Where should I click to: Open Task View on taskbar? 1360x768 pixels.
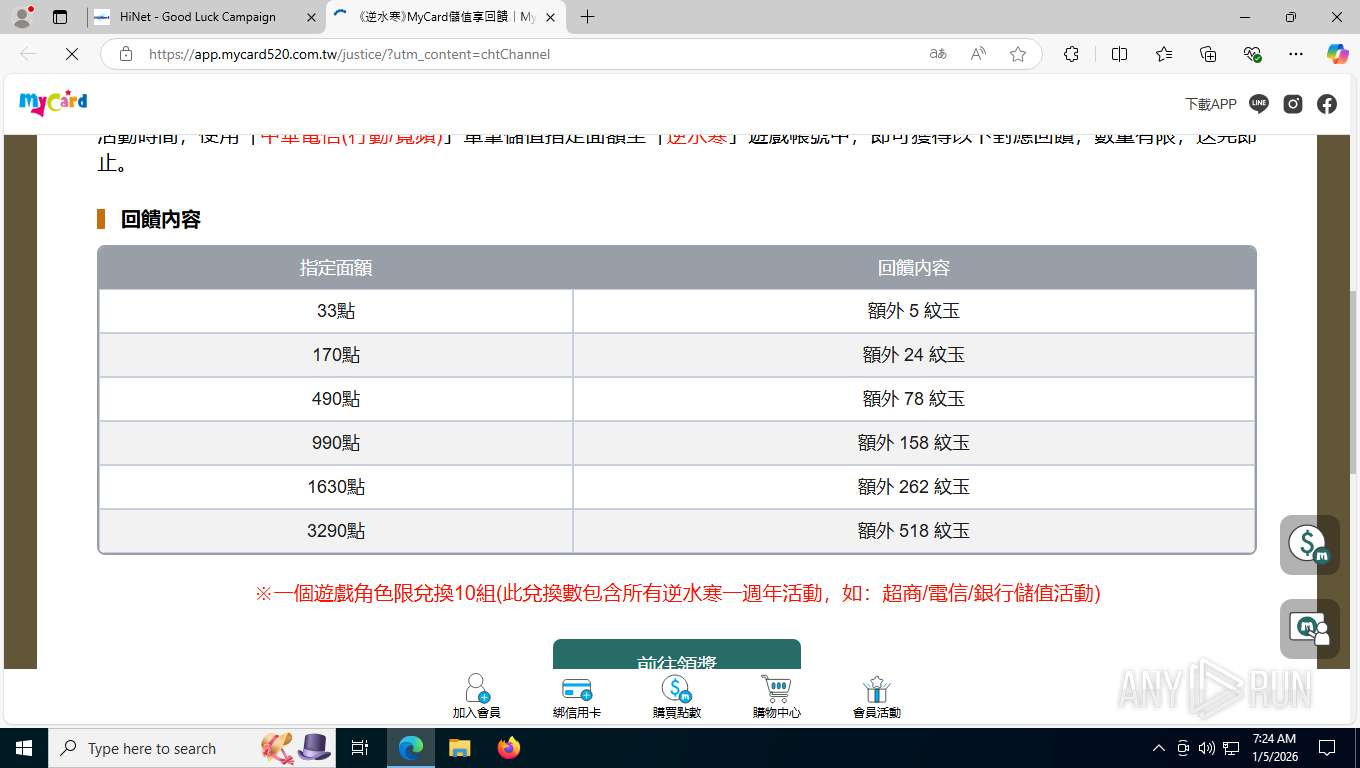[360, 748]
